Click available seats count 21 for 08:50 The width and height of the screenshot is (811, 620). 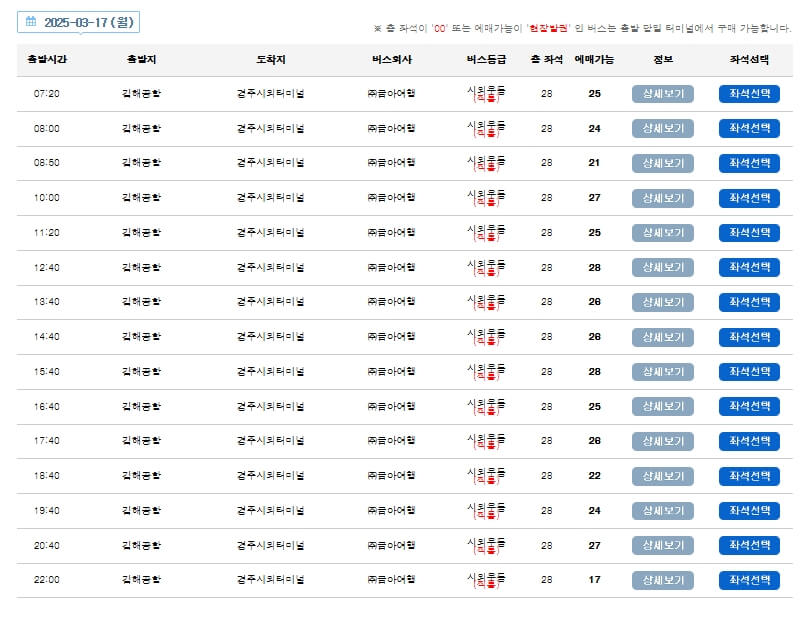tap(594, 163)
